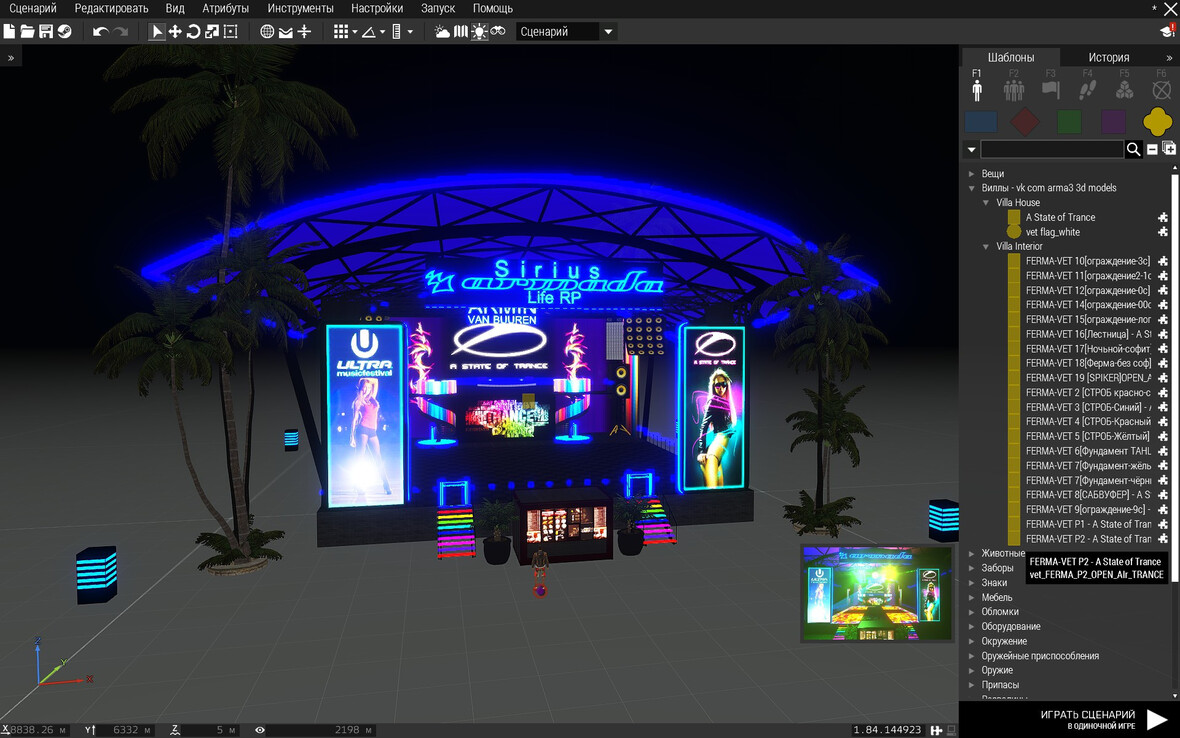
Task: Select the rotation widget tool
Action: [x=193, y=32]
